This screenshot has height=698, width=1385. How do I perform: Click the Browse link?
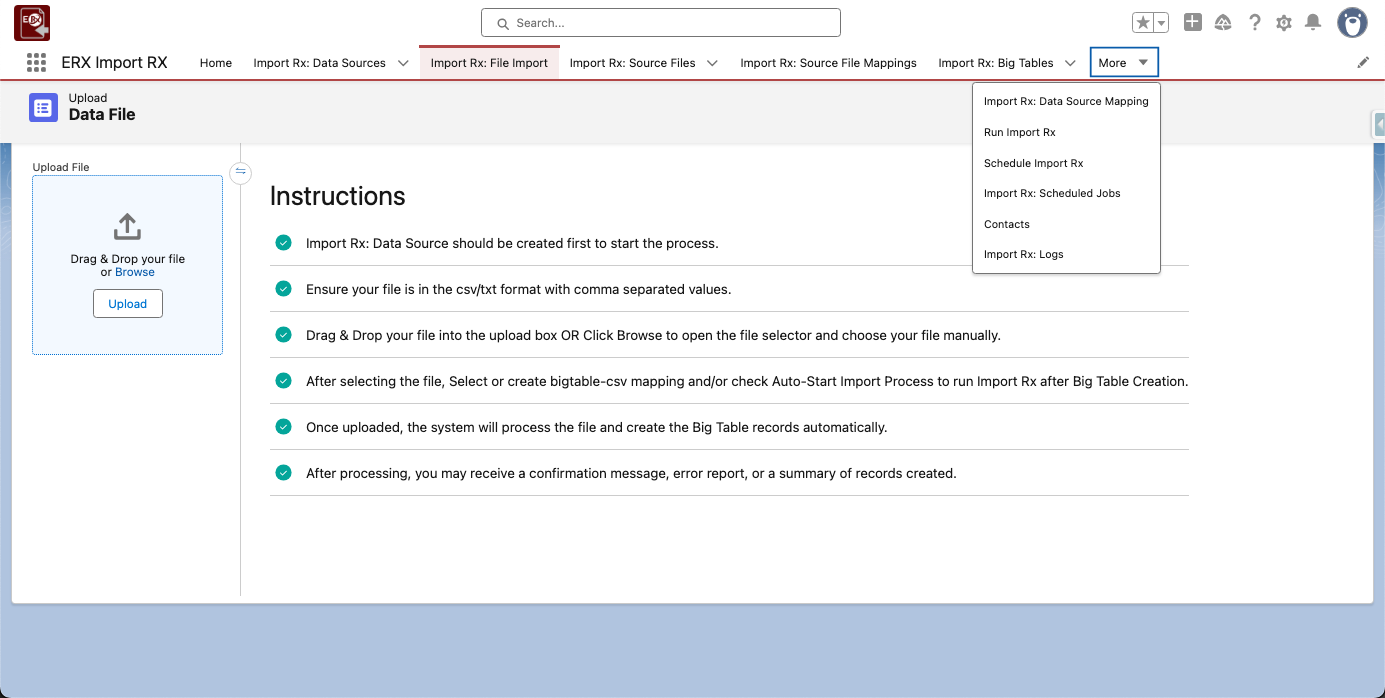coord(135,272)
